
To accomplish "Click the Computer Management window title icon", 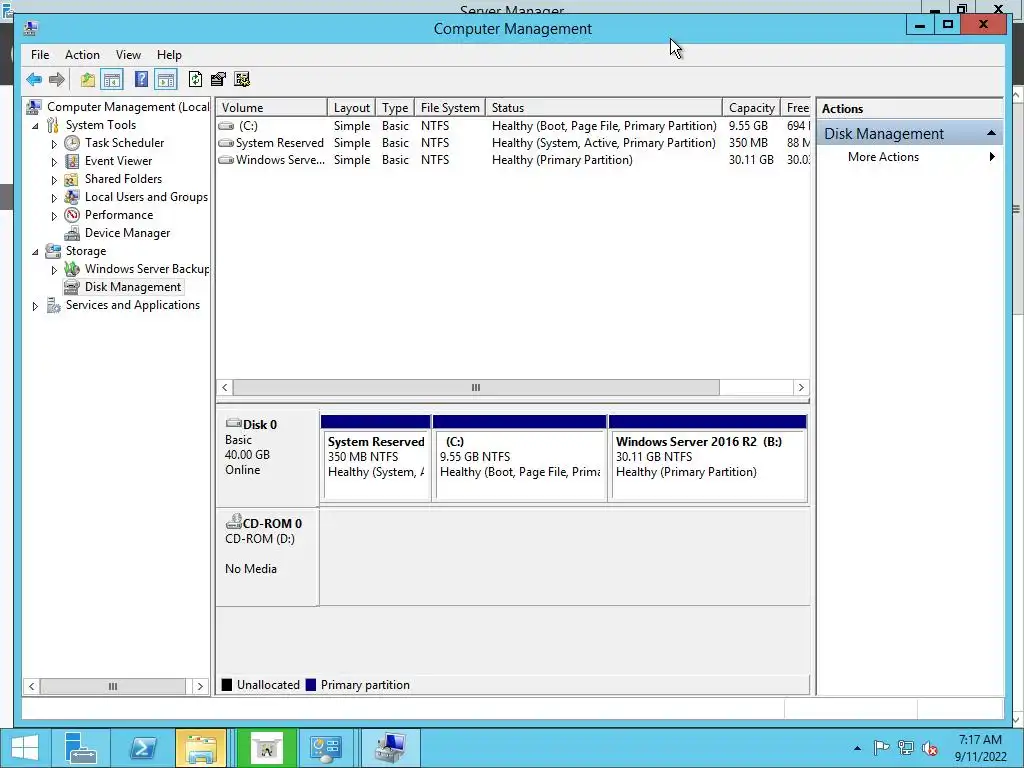I will (x=31, y=28).
